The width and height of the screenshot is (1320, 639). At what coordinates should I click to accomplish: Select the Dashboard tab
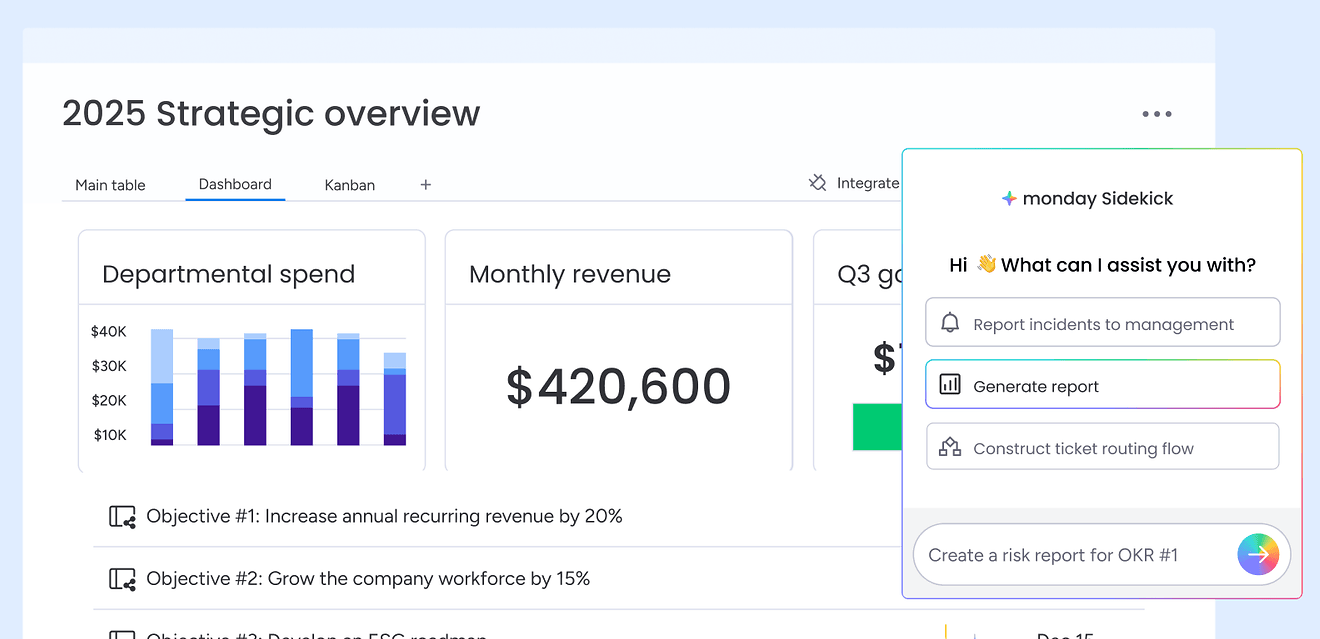(235, 184)
